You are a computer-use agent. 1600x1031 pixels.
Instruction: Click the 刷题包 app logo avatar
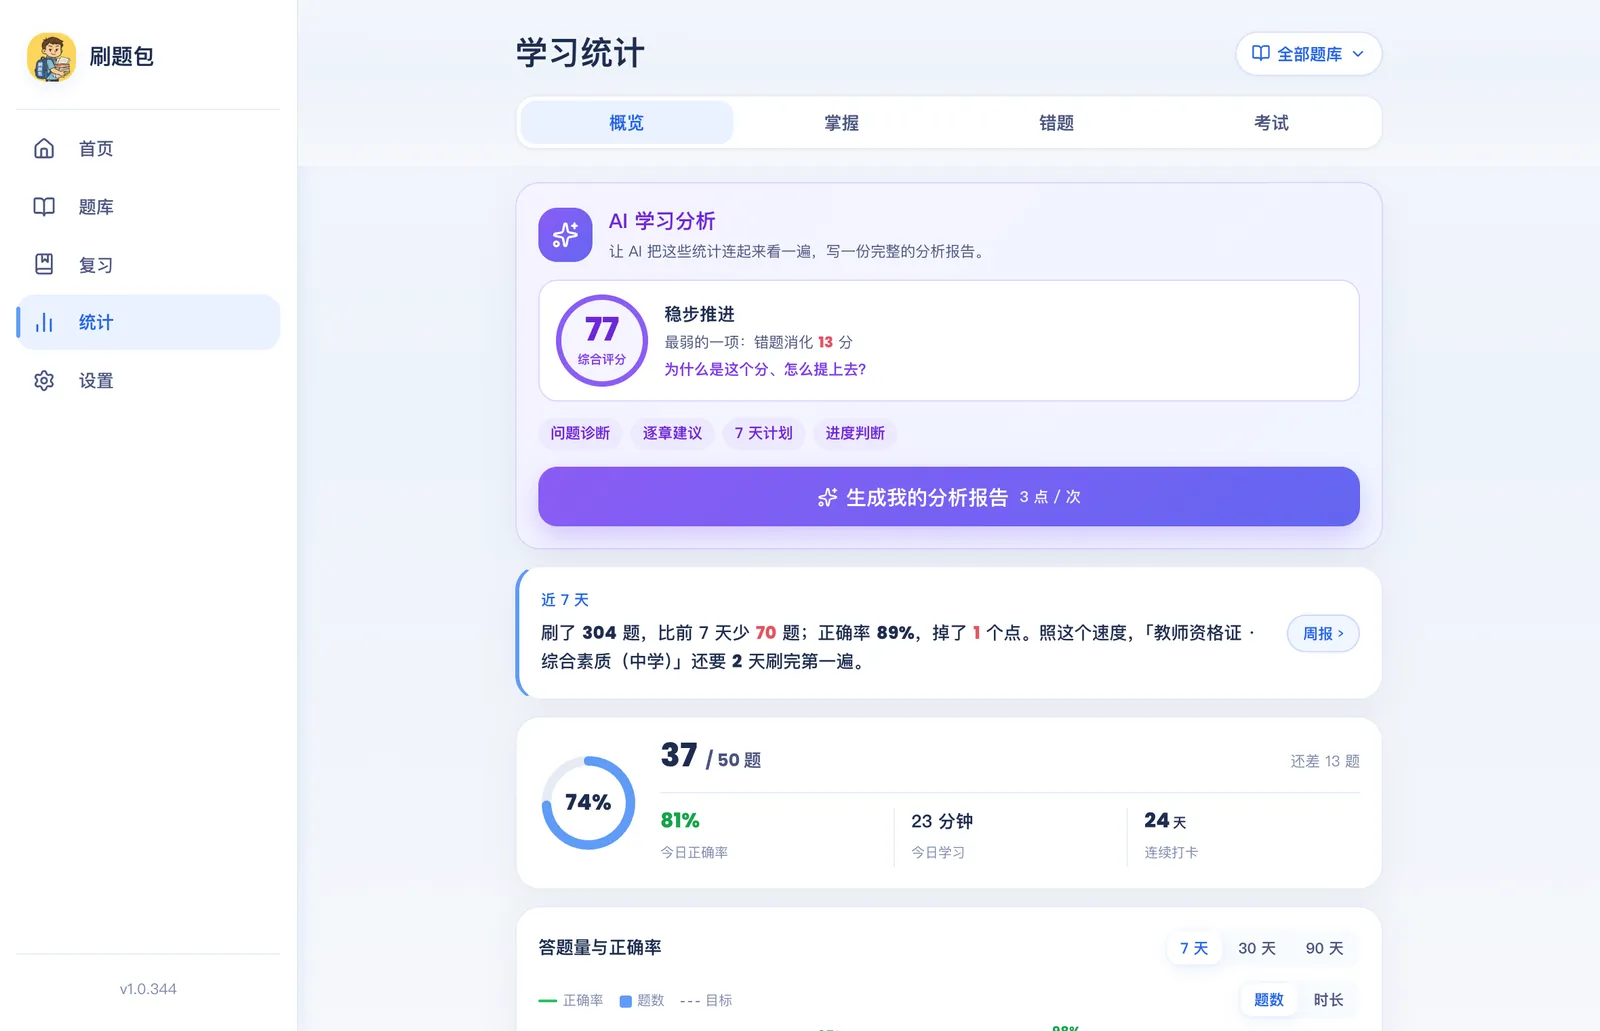pyautogui.click(x=52, y=56)
